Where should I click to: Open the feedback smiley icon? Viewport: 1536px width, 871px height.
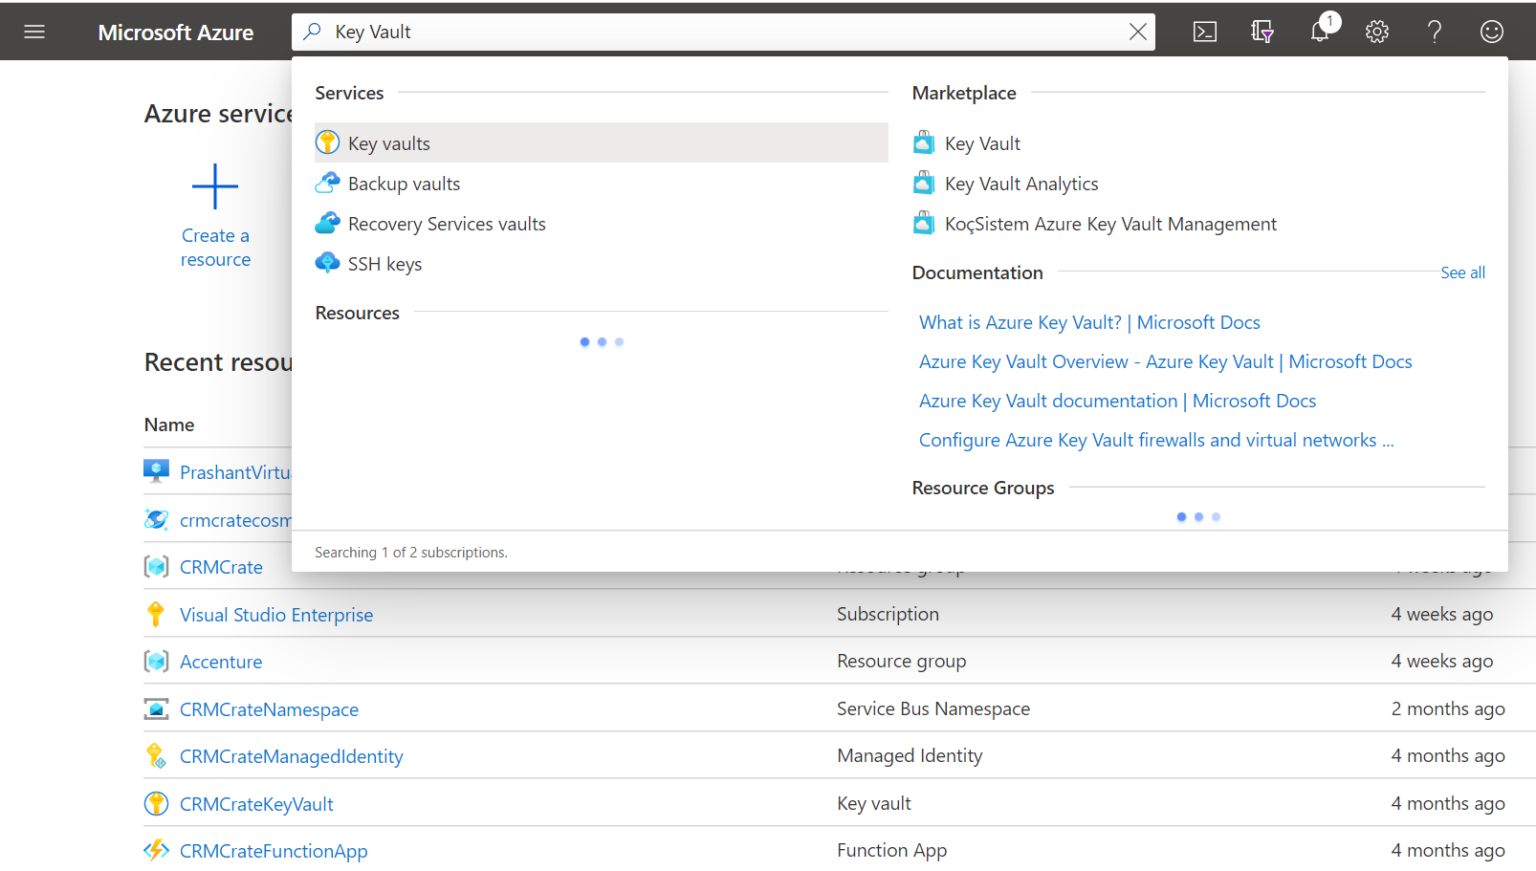click(1491, 32)
